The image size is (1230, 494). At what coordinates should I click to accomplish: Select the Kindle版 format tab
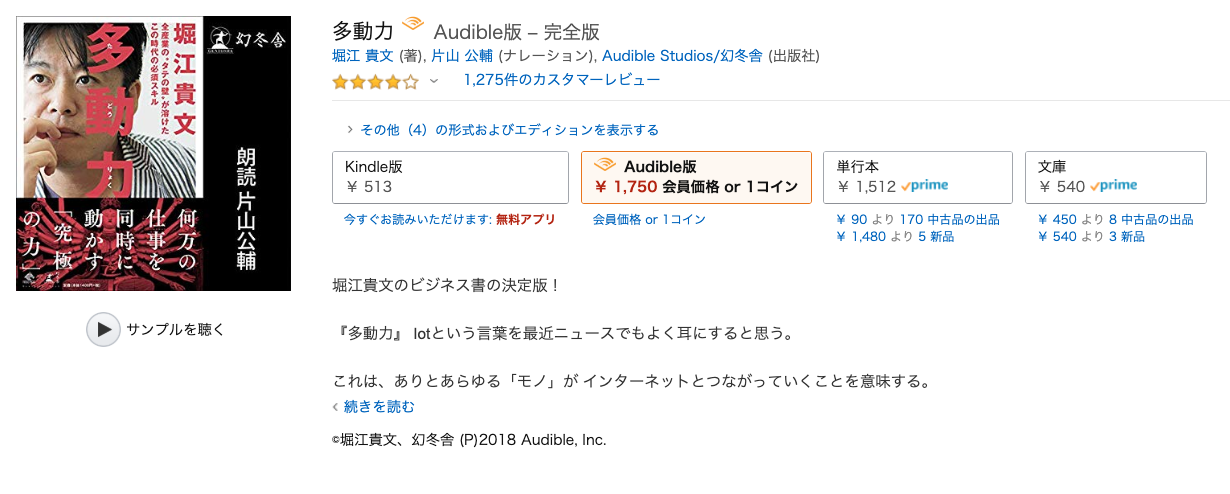click(450, 177)
